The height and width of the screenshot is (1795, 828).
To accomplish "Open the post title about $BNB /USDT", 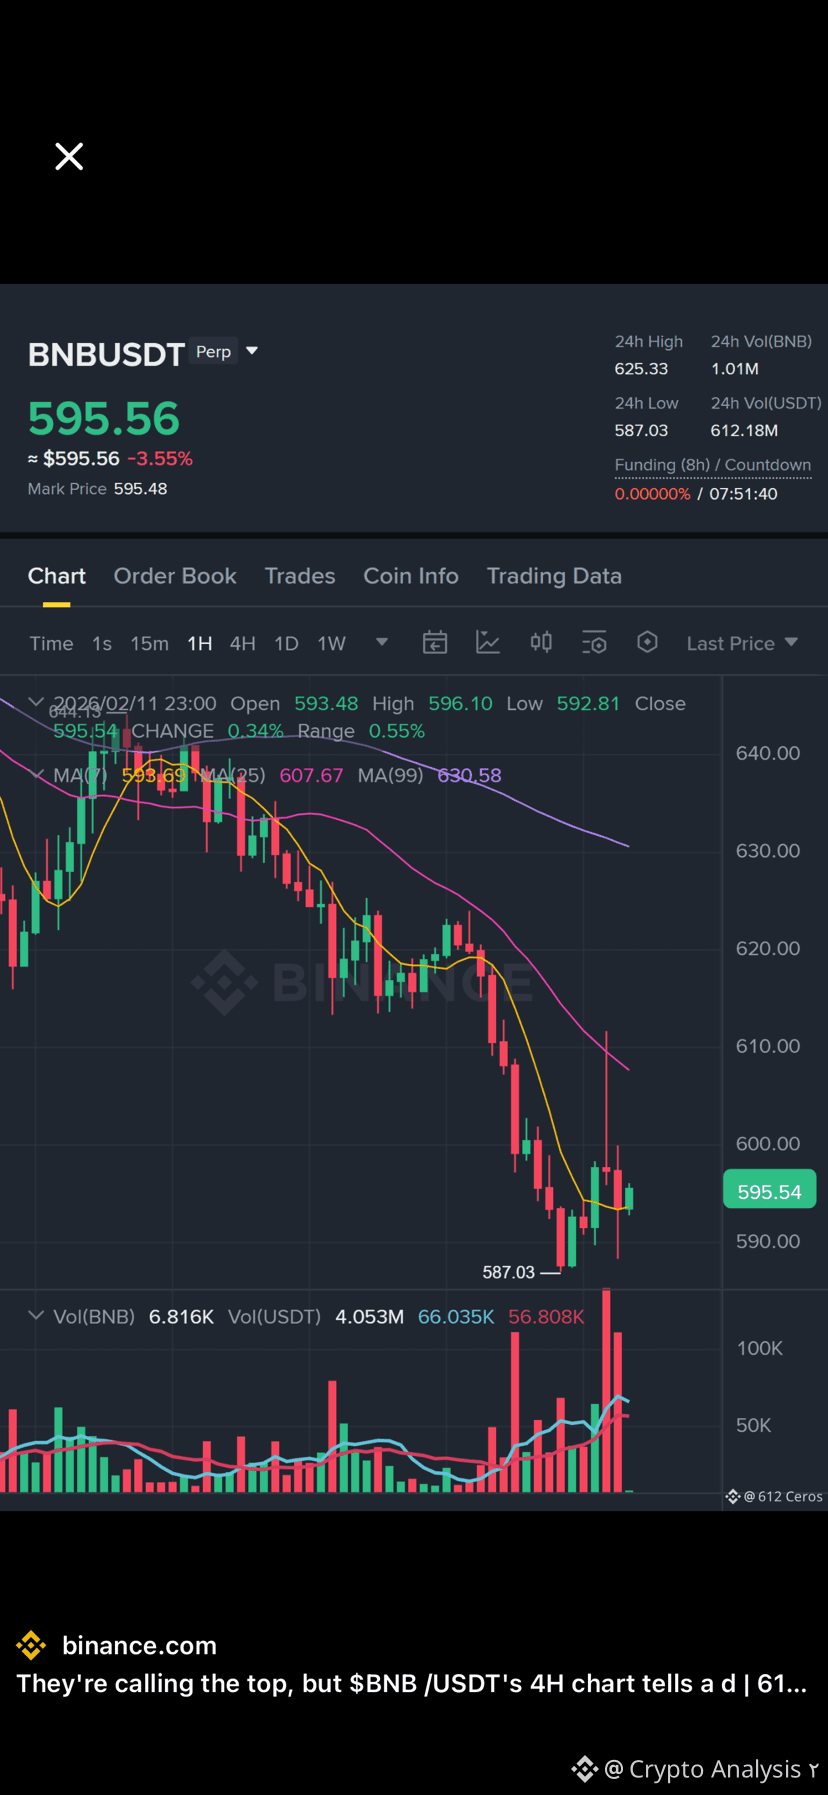I will [411, 1684].
